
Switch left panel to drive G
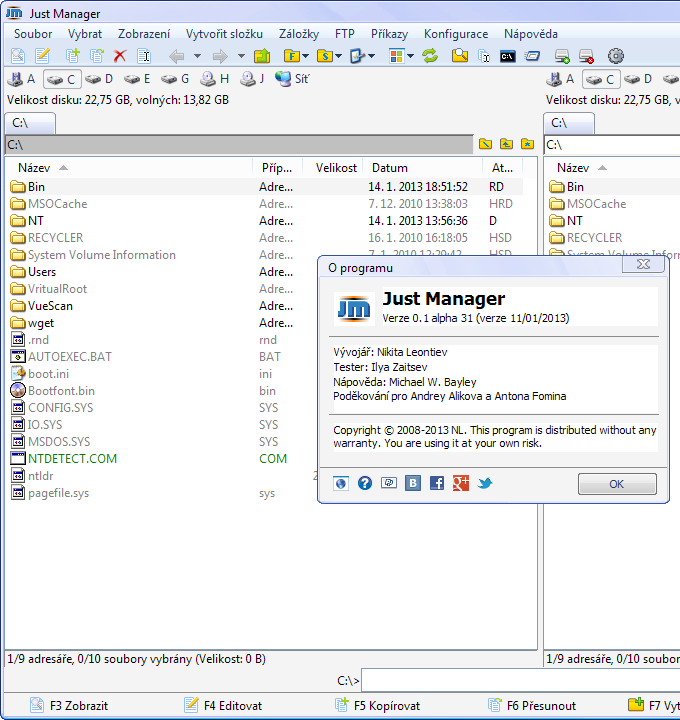click(x=175, y=79)
